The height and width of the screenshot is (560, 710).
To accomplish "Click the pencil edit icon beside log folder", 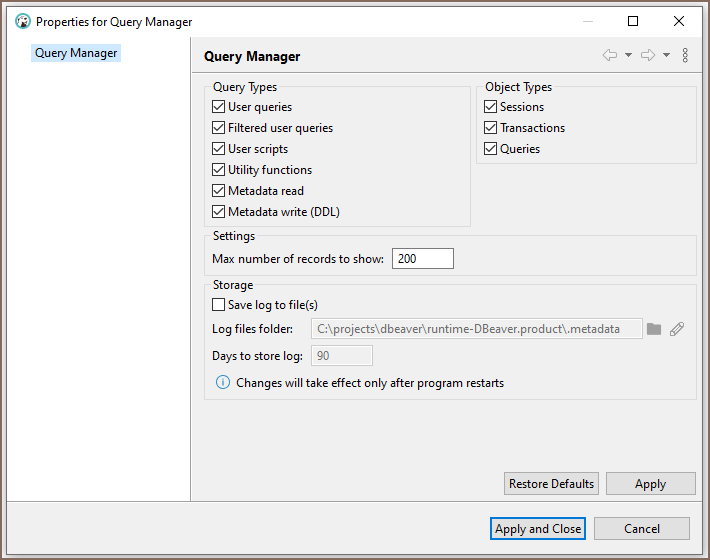I will pos(677,329).
